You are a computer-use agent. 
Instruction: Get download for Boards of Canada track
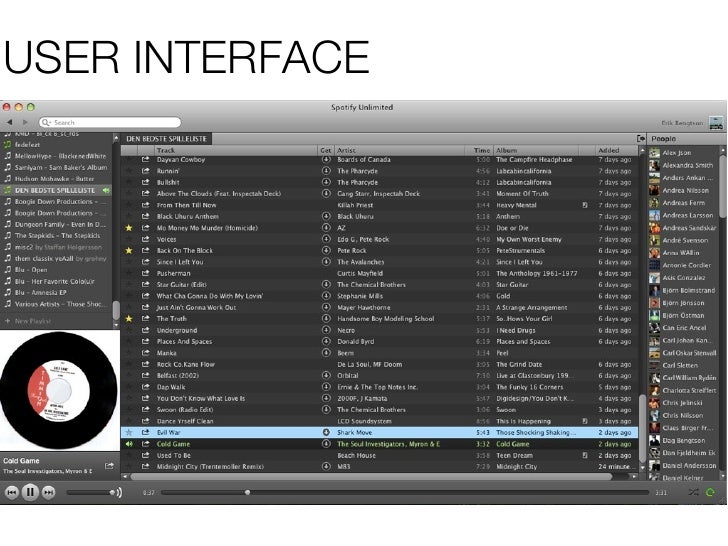point(326,160)
